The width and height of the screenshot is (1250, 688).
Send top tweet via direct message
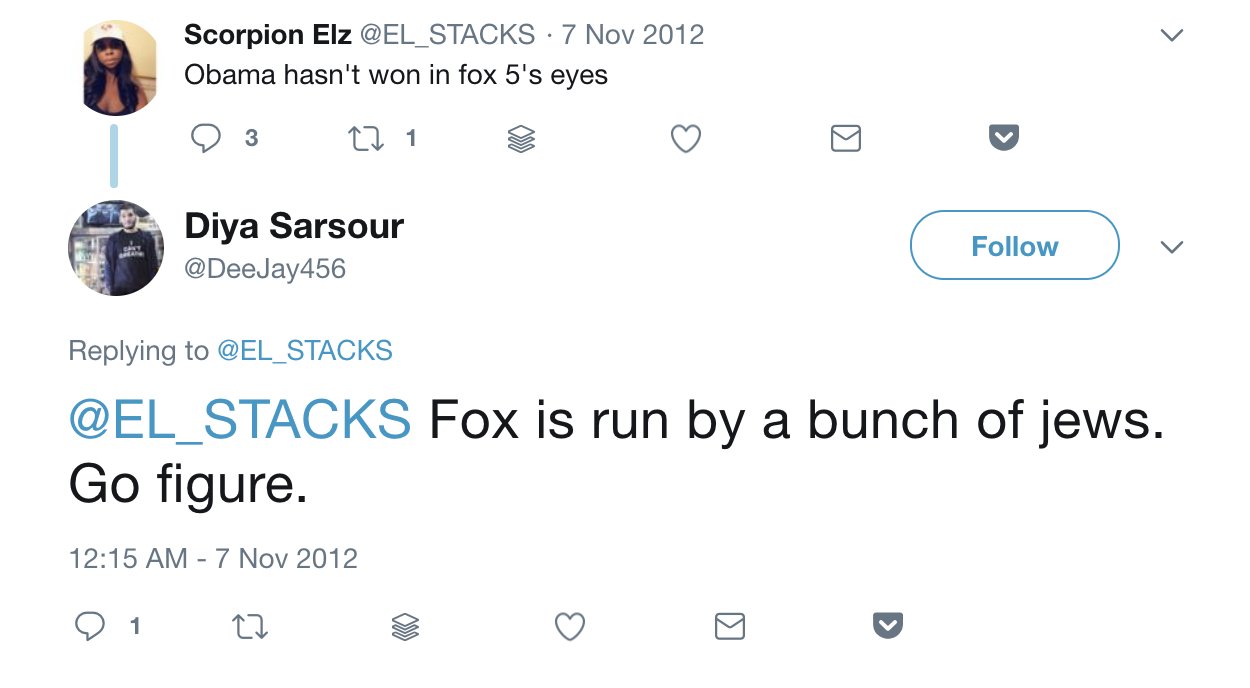tap(846, 139)
